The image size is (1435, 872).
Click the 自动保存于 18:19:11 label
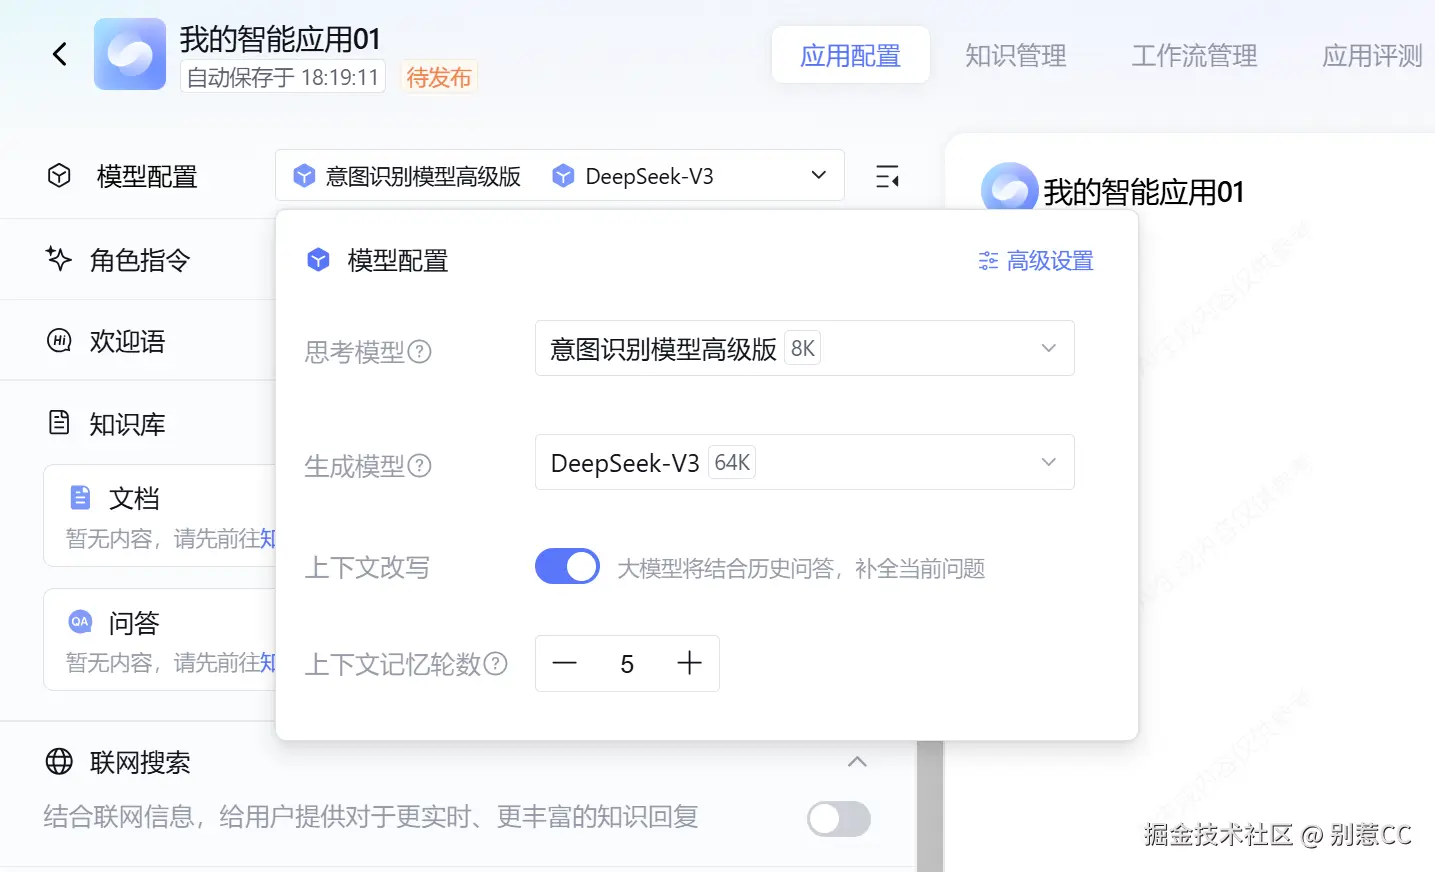click(283, 77)
